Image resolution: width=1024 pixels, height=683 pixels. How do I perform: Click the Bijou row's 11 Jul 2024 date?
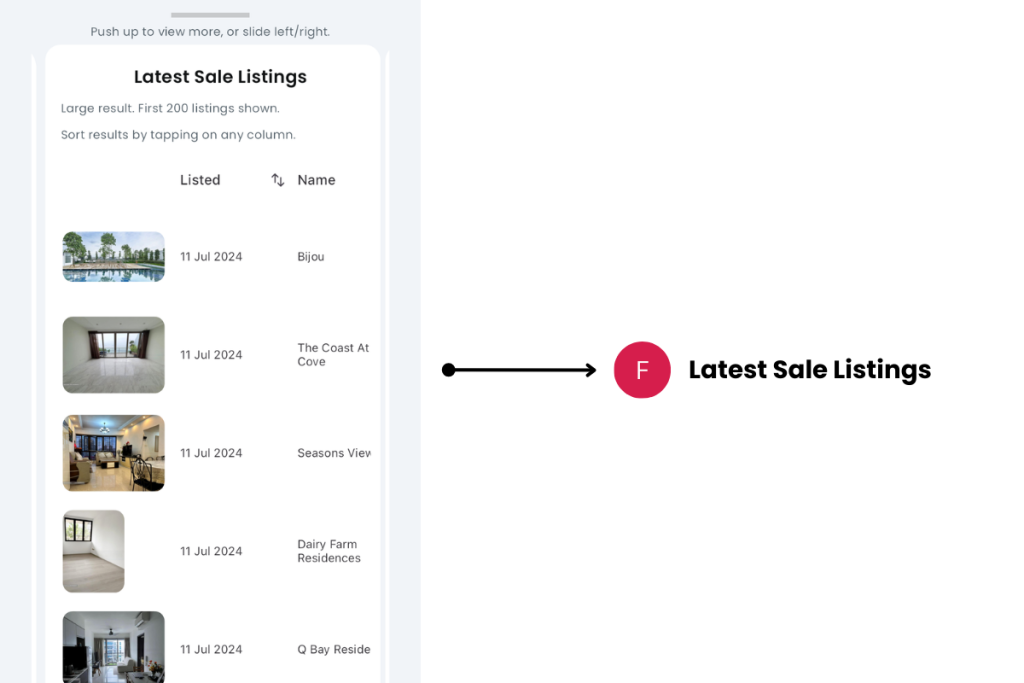pyautogui.click(x=211, y=257)
